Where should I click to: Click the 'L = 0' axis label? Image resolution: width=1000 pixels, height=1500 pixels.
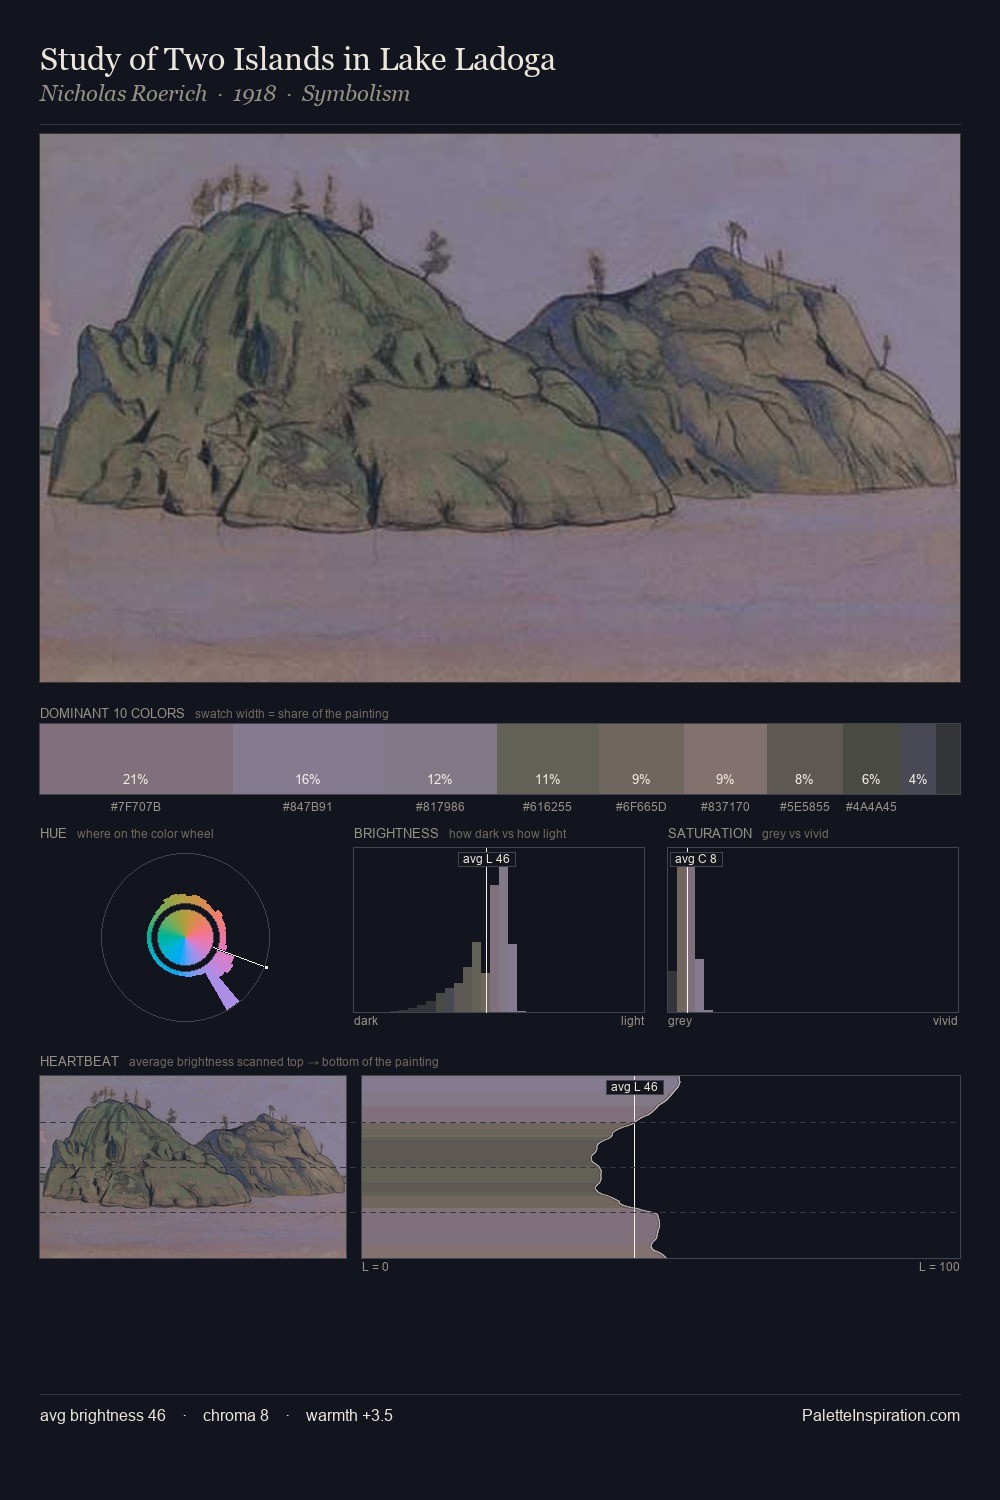tap(375, 1267)
